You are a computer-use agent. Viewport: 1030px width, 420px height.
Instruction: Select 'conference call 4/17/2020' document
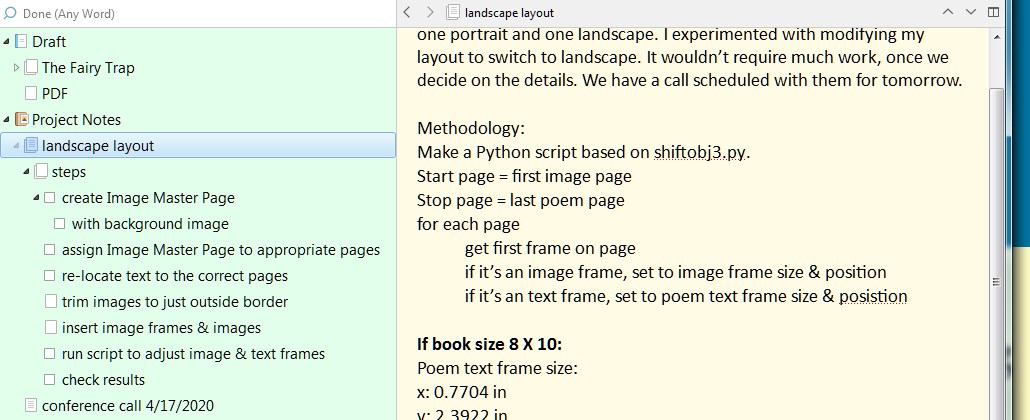(x=127, y=406)
